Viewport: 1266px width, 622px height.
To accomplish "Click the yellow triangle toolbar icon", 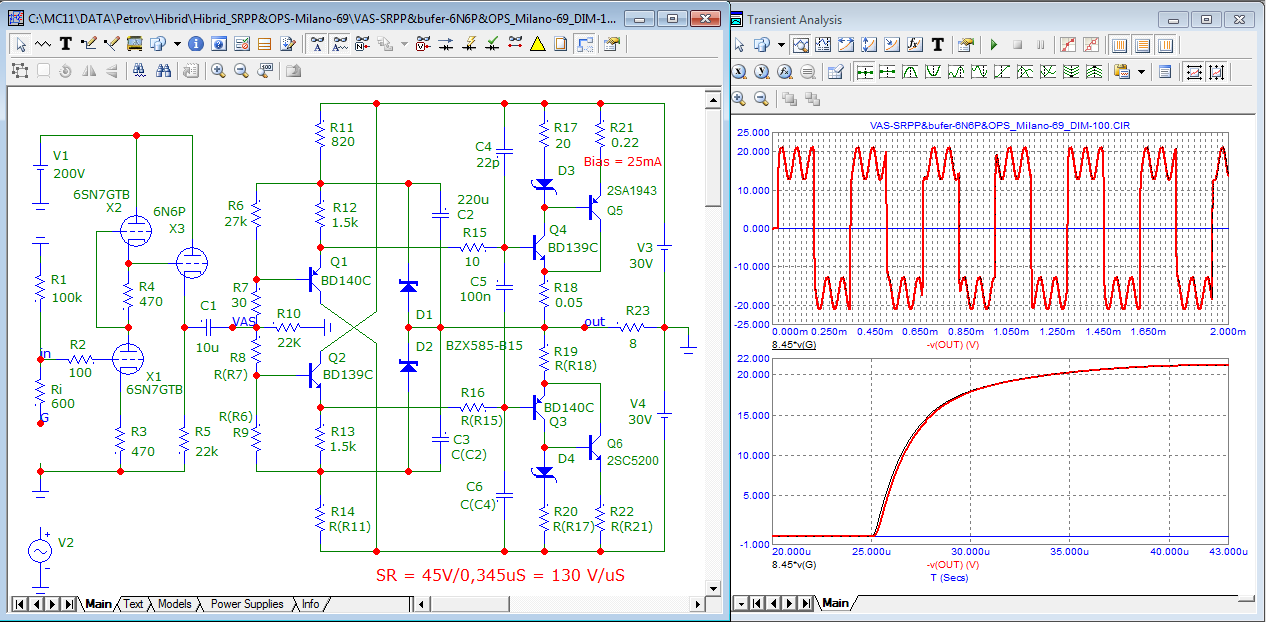I will [x=537, y=44].
